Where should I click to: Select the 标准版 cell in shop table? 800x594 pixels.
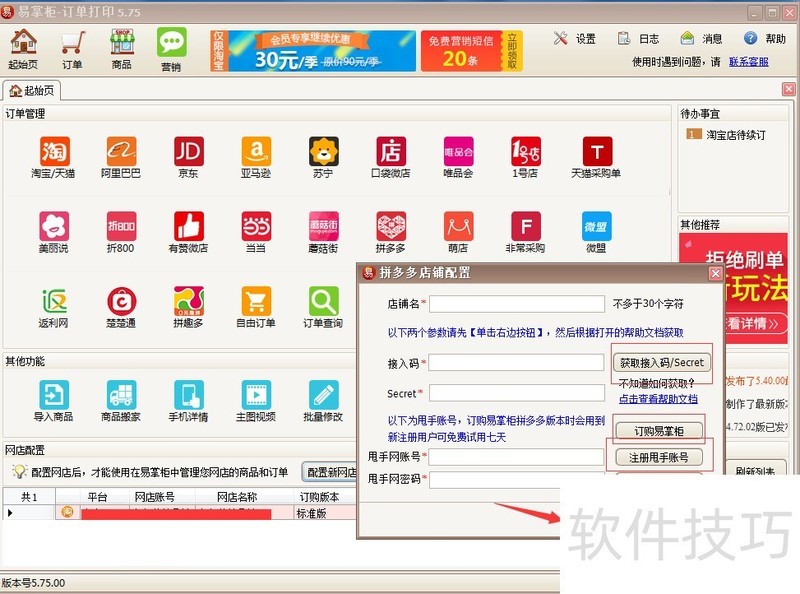point(325,513)
